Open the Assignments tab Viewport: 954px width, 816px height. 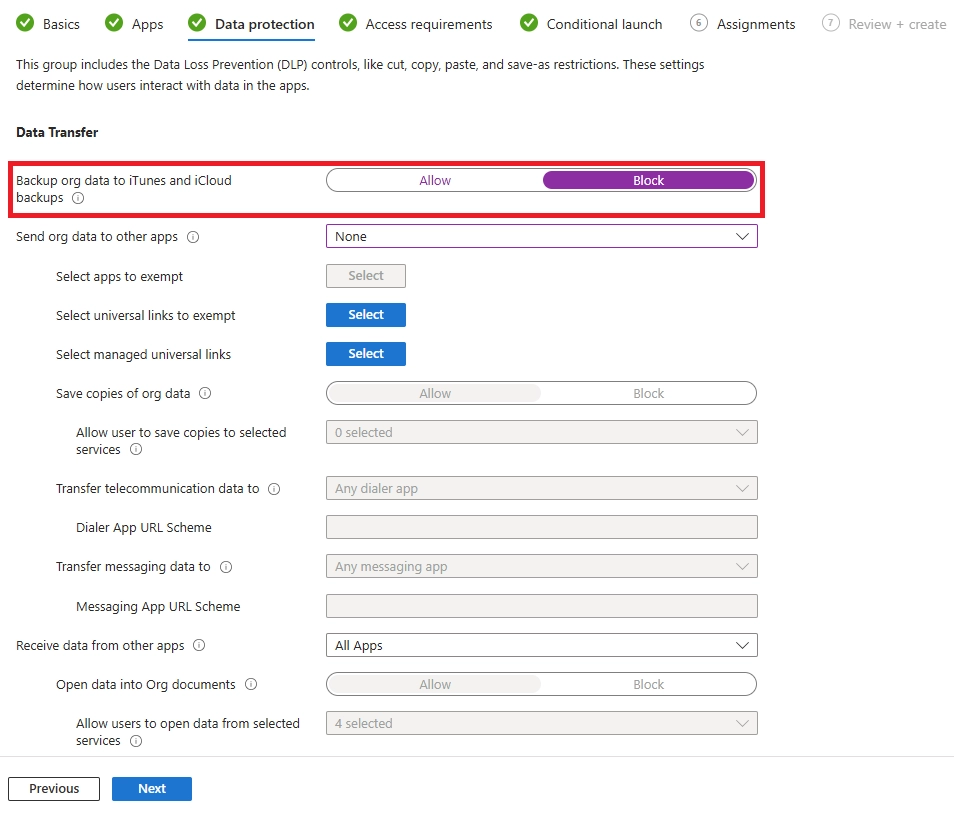click(x=756, y=24)
